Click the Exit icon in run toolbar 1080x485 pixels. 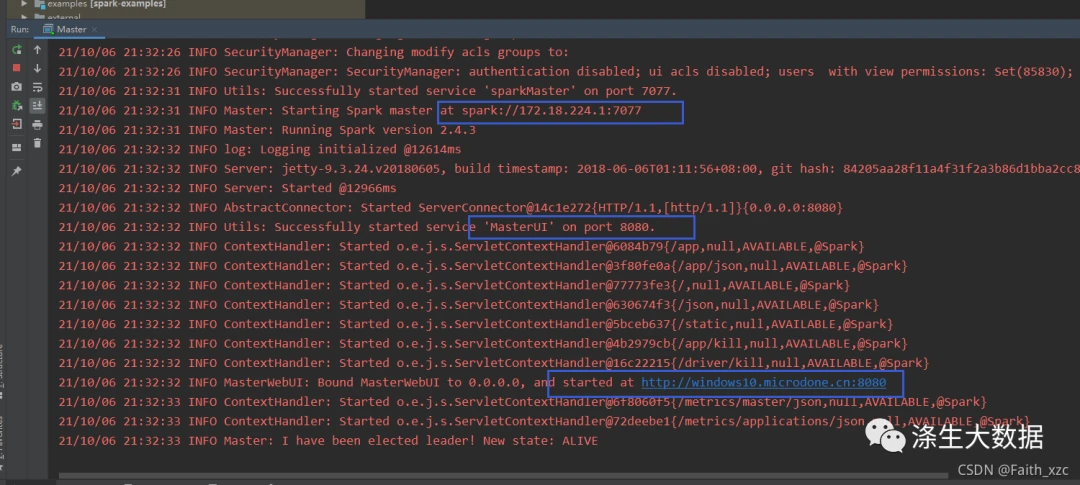(x=17, y=124)
